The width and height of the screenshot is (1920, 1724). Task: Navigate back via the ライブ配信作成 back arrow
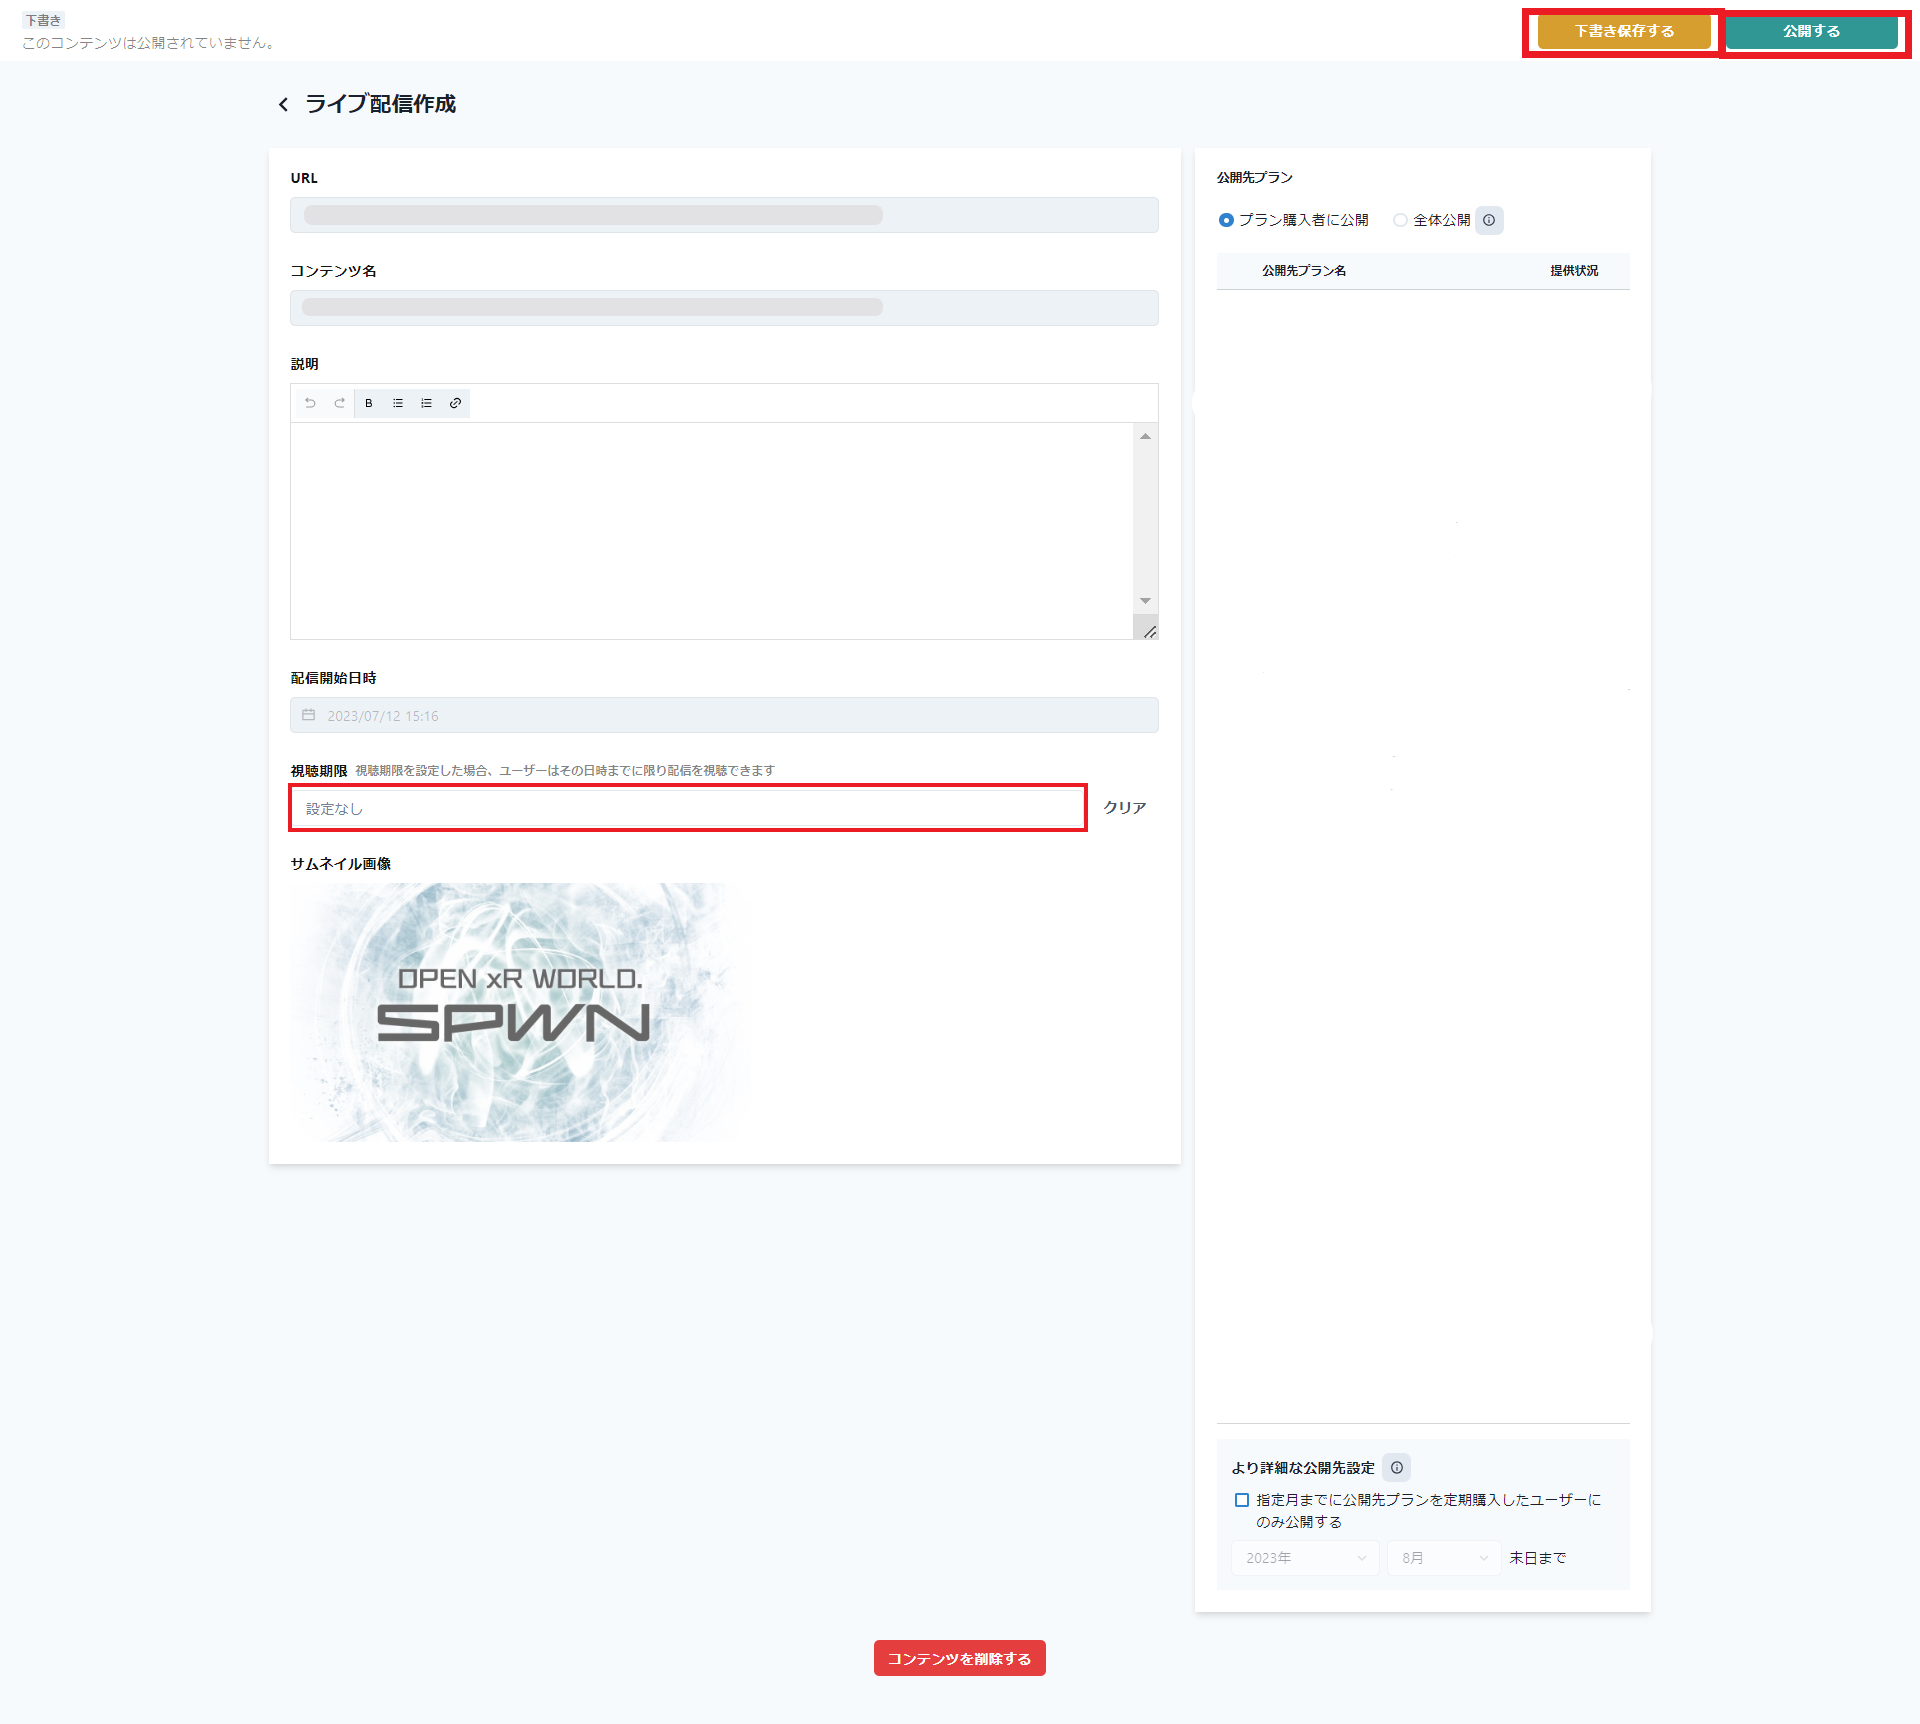coord(283,103)
